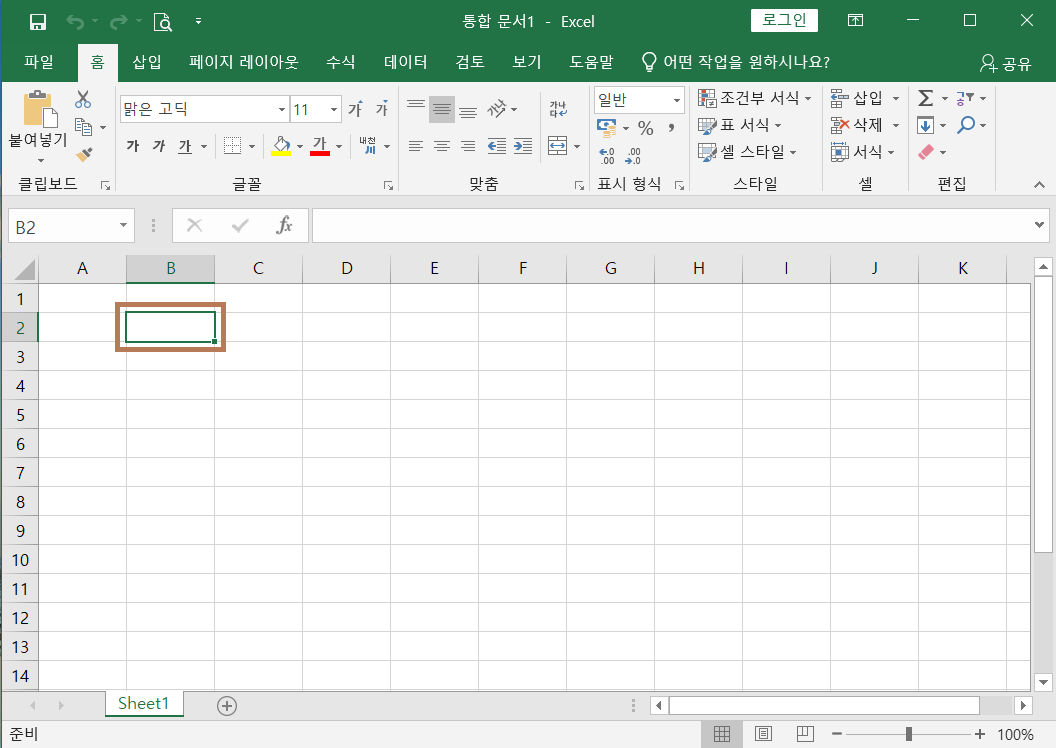Open the font name dropdown 맑은 고딕
The height and width of the screenshot is (748, 1056).
coord(282,109)
